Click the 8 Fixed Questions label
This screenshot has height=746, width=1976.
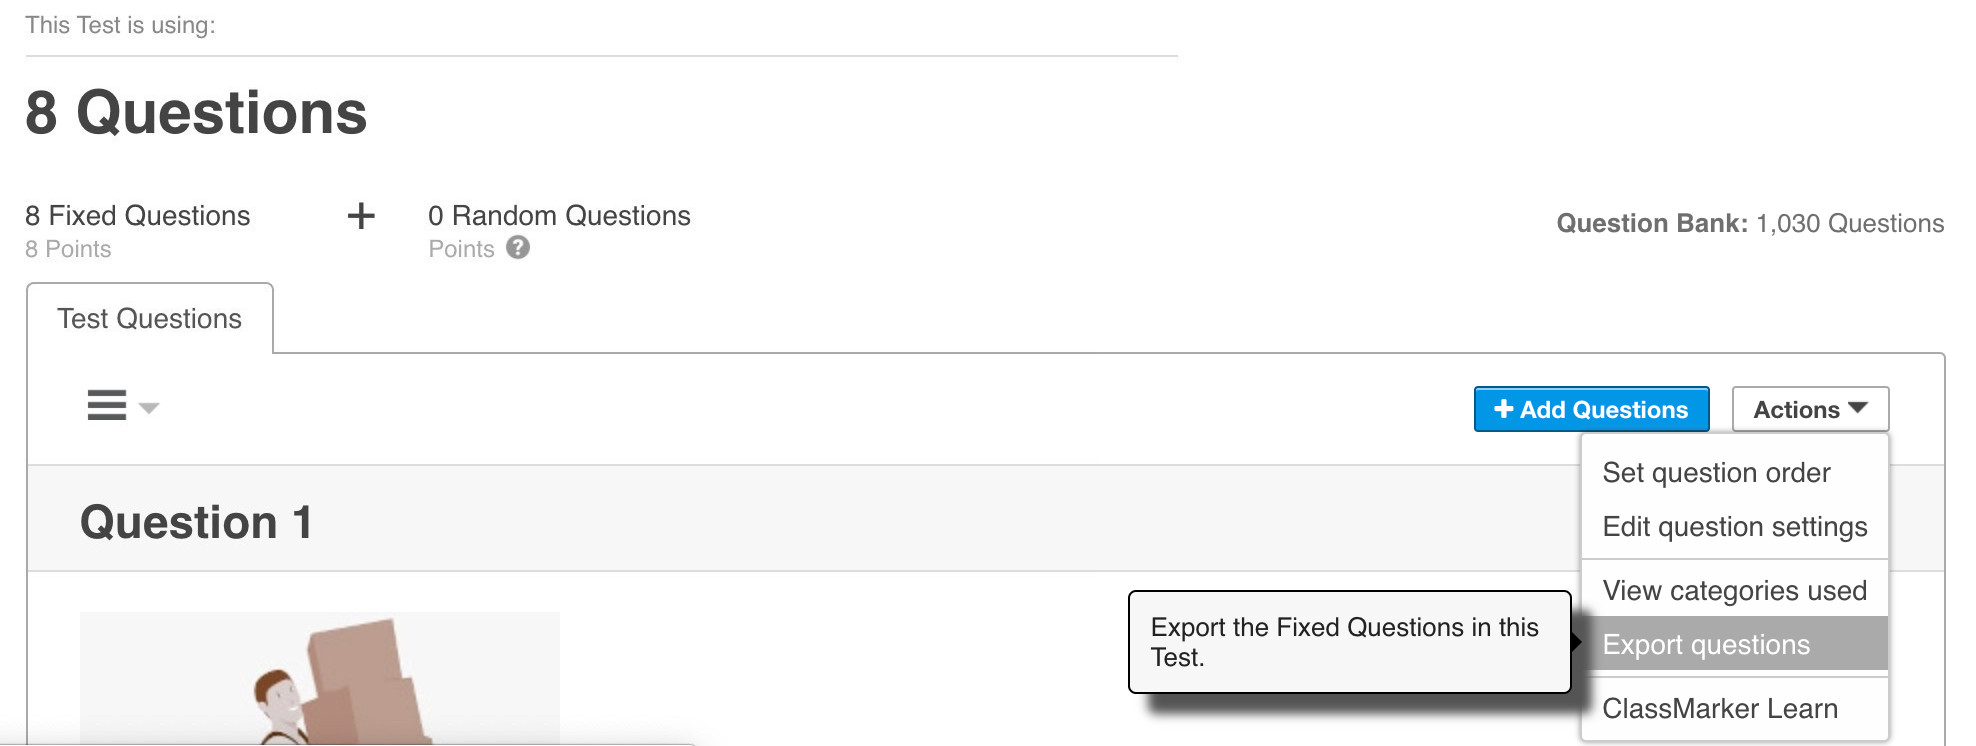pyautogui.click(x=138, y=216)
